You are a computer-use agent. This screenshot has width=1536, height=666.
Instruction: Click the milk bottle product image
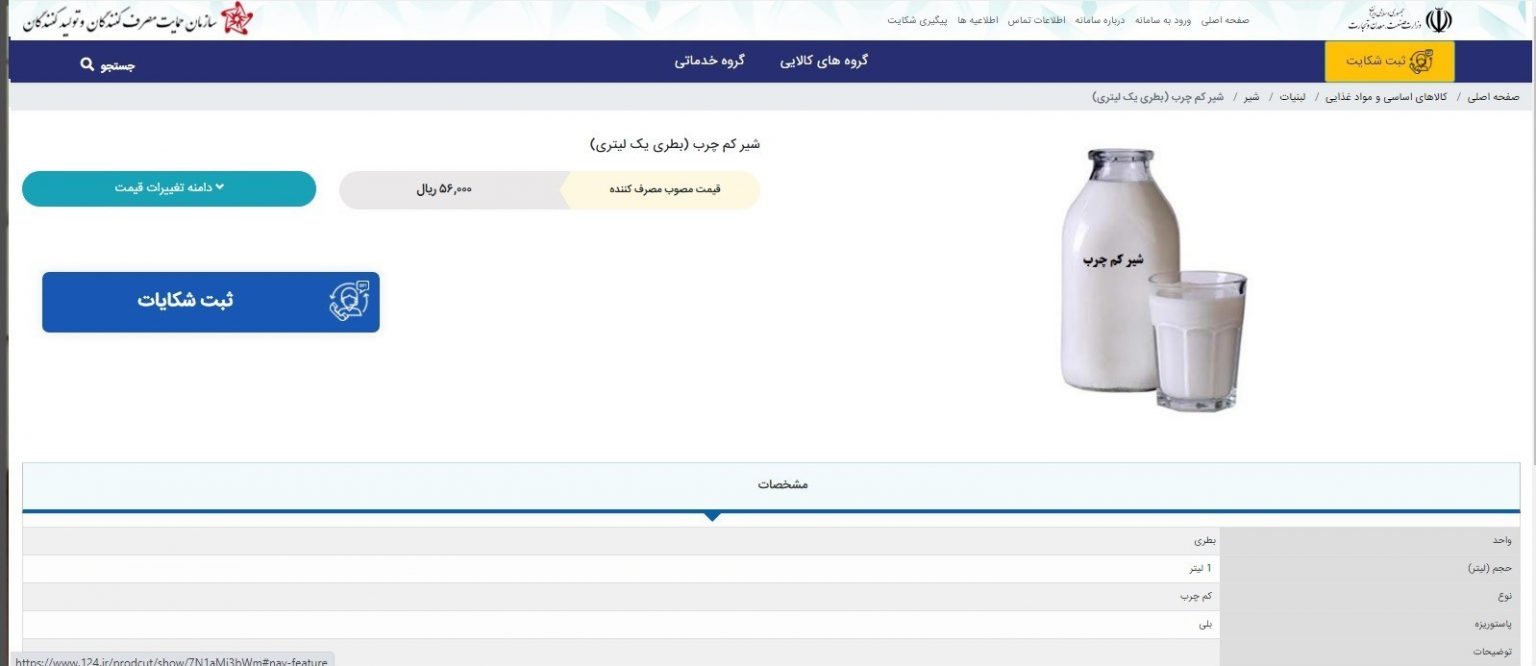(1154, 280)
